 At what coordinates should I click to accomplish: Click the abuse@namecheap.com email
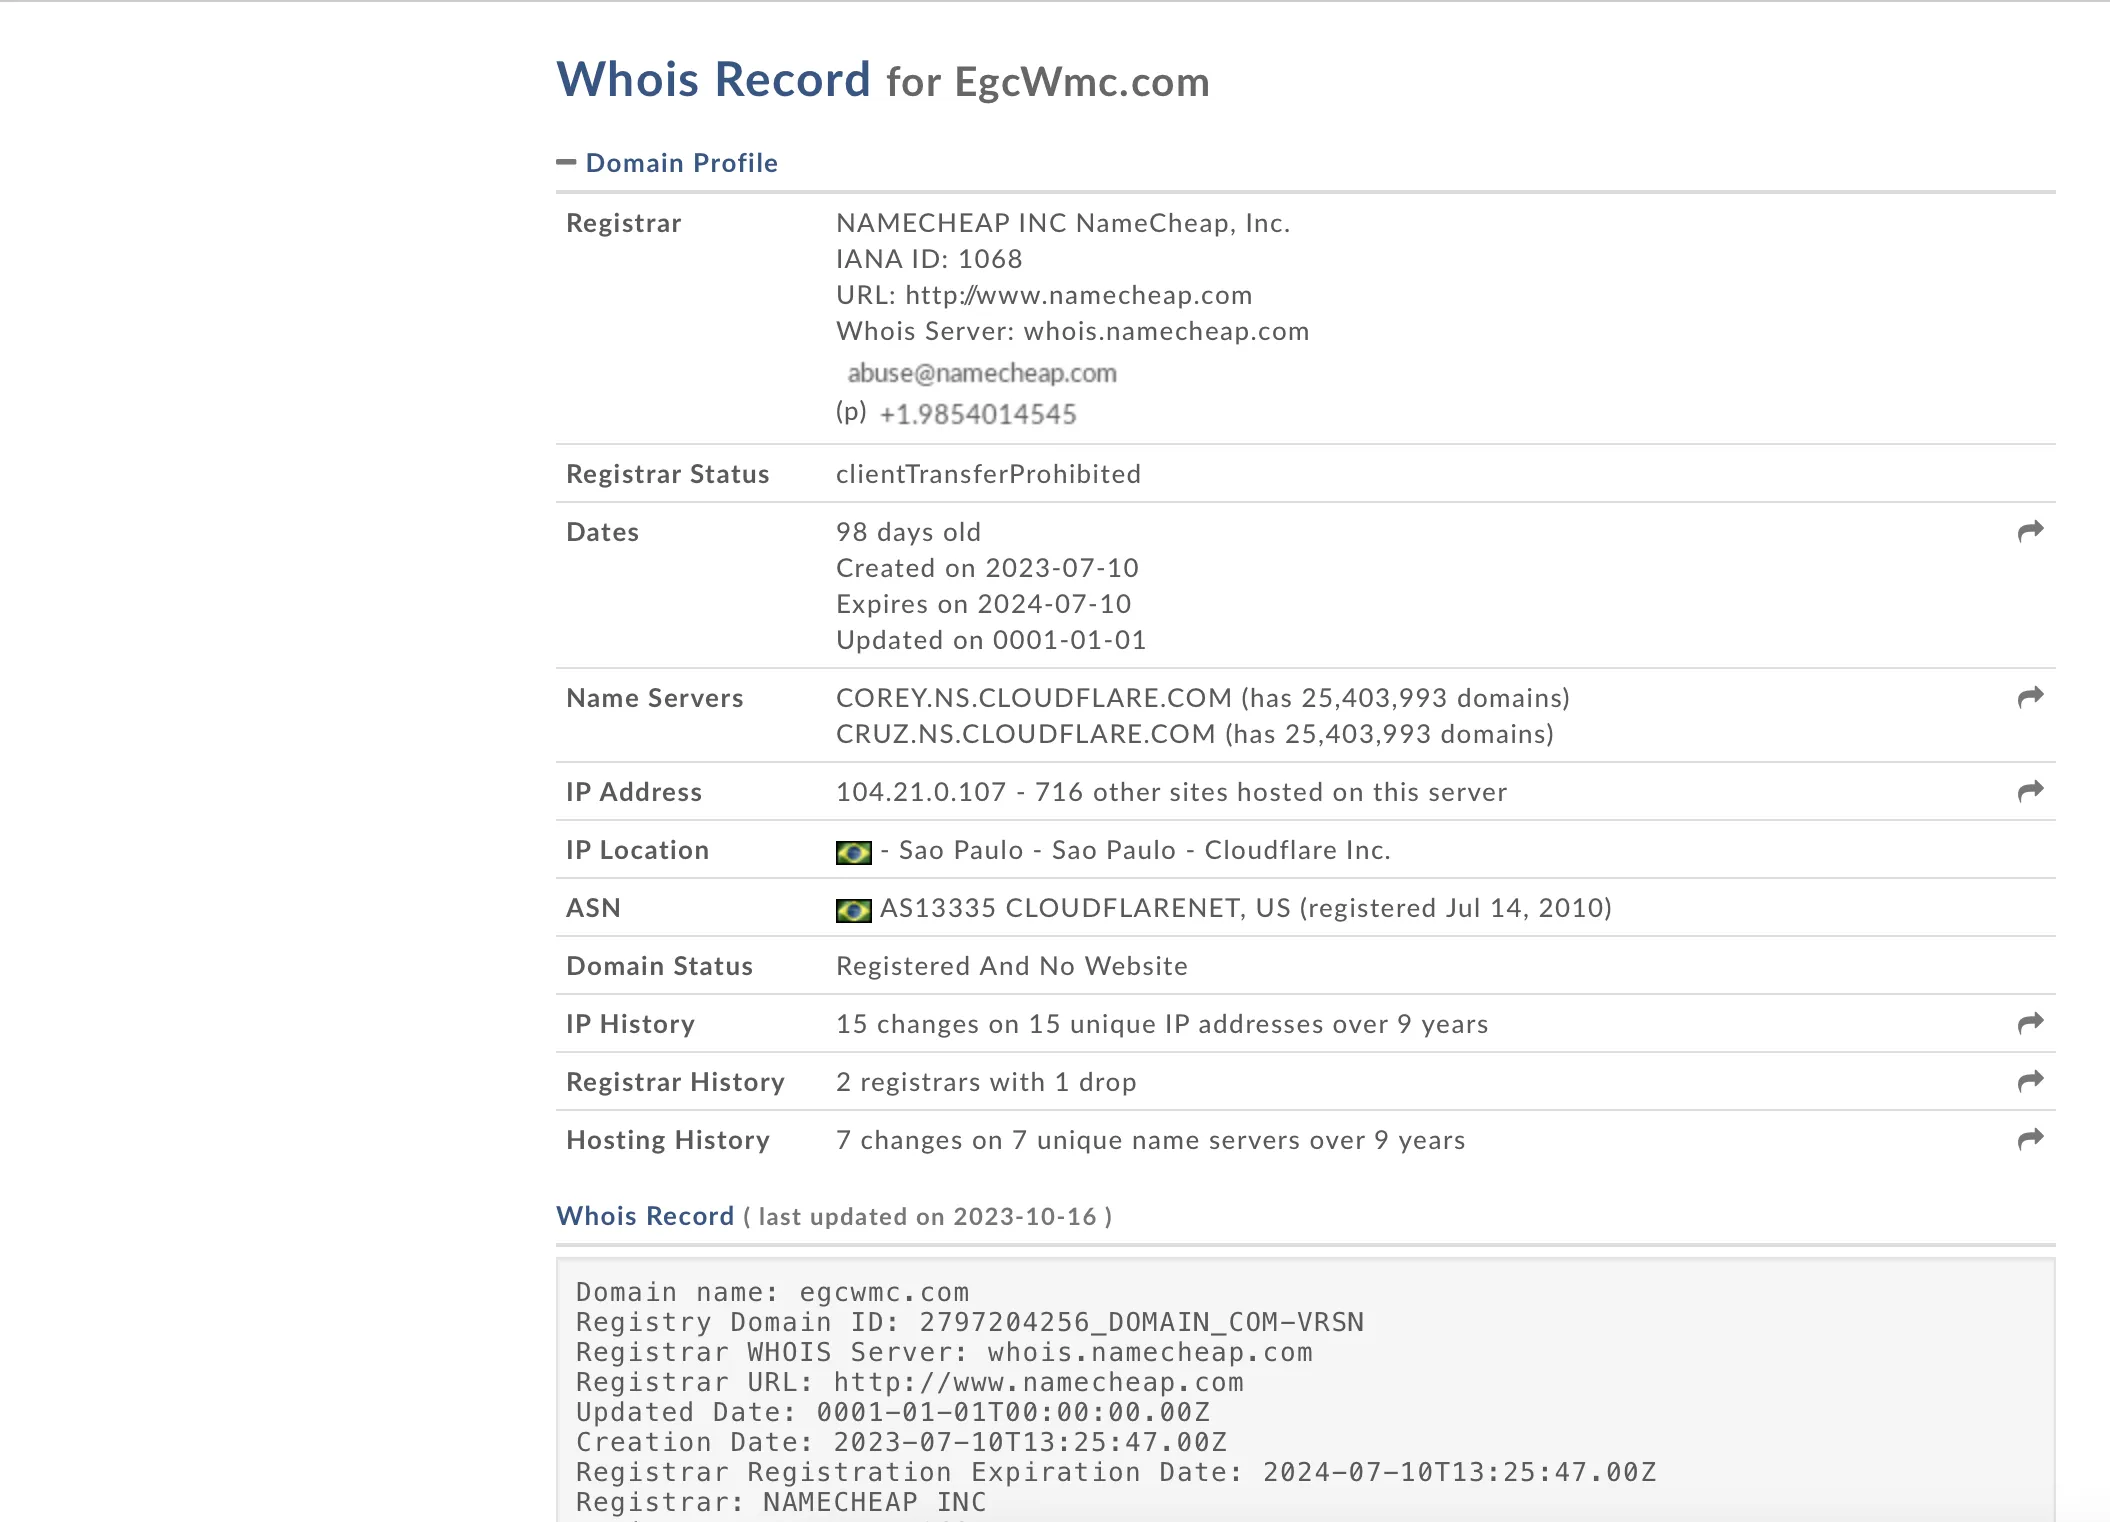point(981,373)
